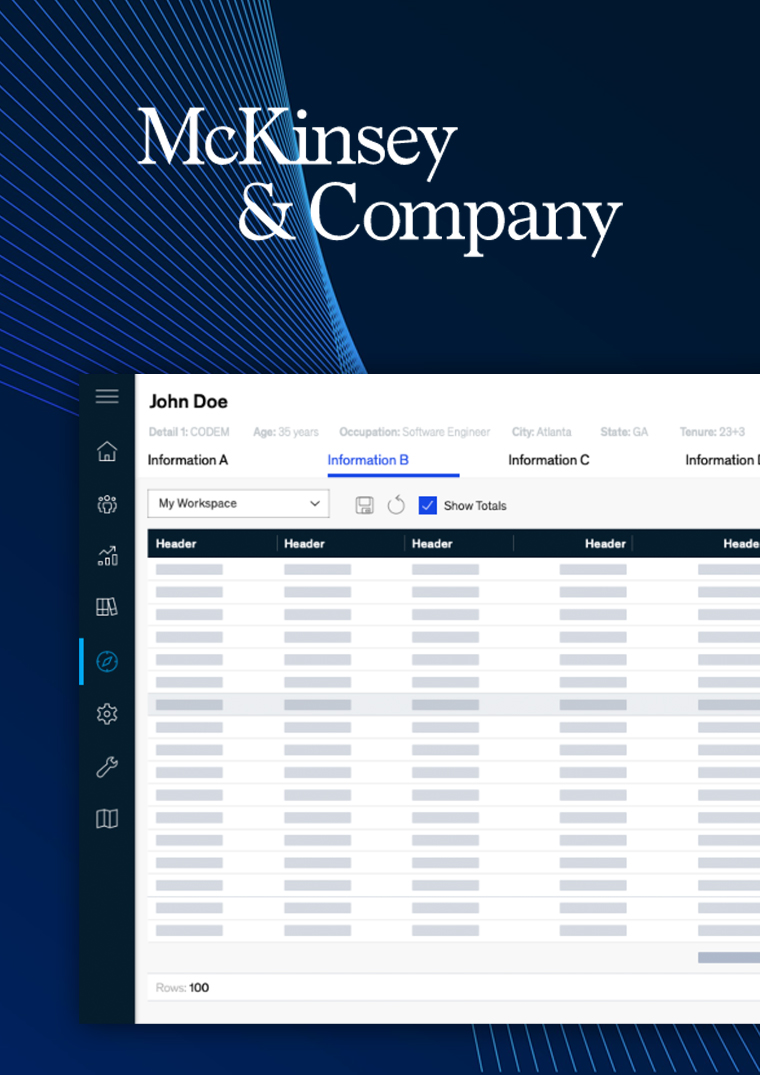
Task: Uncheck the Show Totals checkbox
Action: [x=428, y=505]
